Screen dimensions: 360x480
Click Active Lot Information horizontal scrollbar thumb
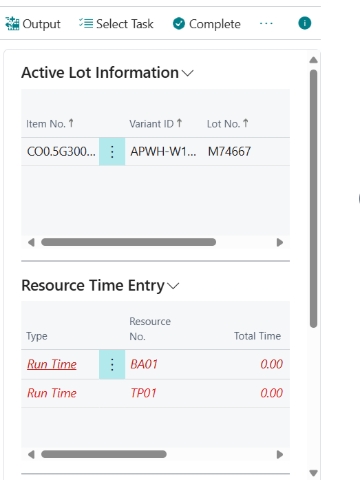pyautogui.click(x=128, y=242)
